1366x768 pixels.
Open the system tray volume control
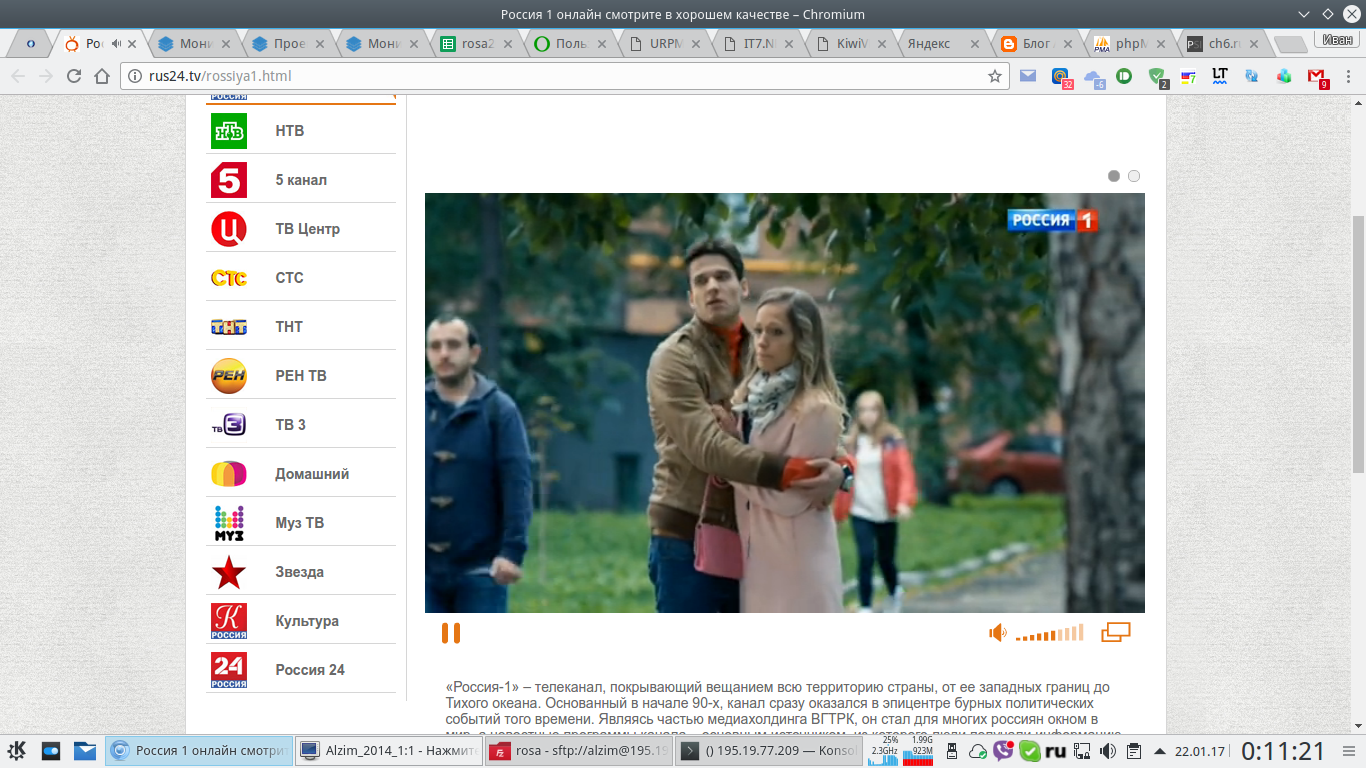[x=1108, y=751]
